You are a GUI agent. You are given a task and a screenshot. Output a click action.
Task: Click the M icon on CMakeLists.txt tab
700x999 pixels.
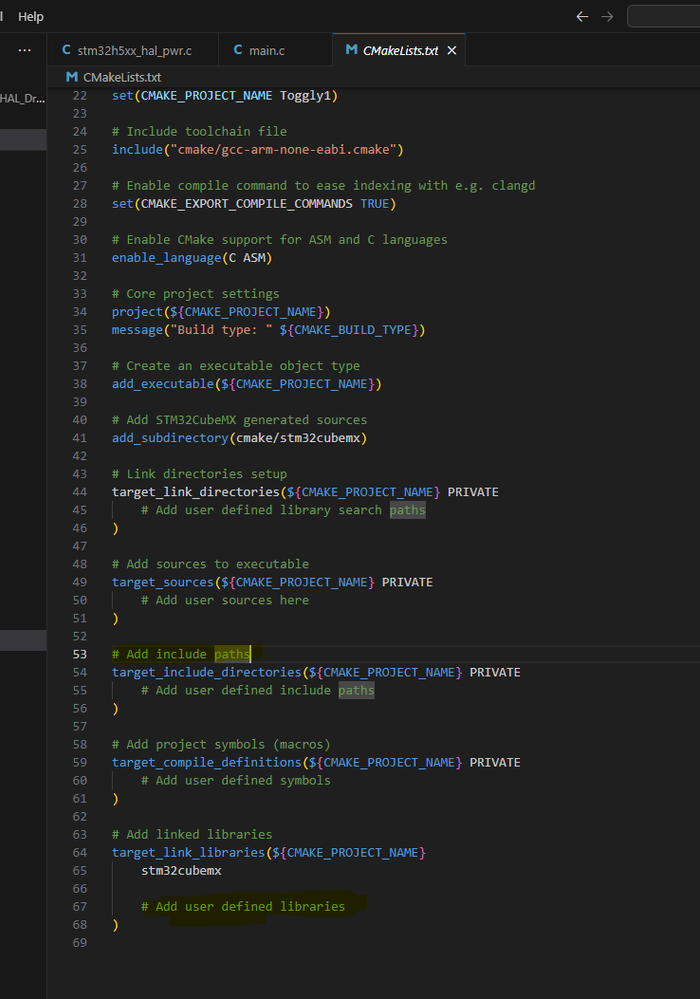click(351, 50)
